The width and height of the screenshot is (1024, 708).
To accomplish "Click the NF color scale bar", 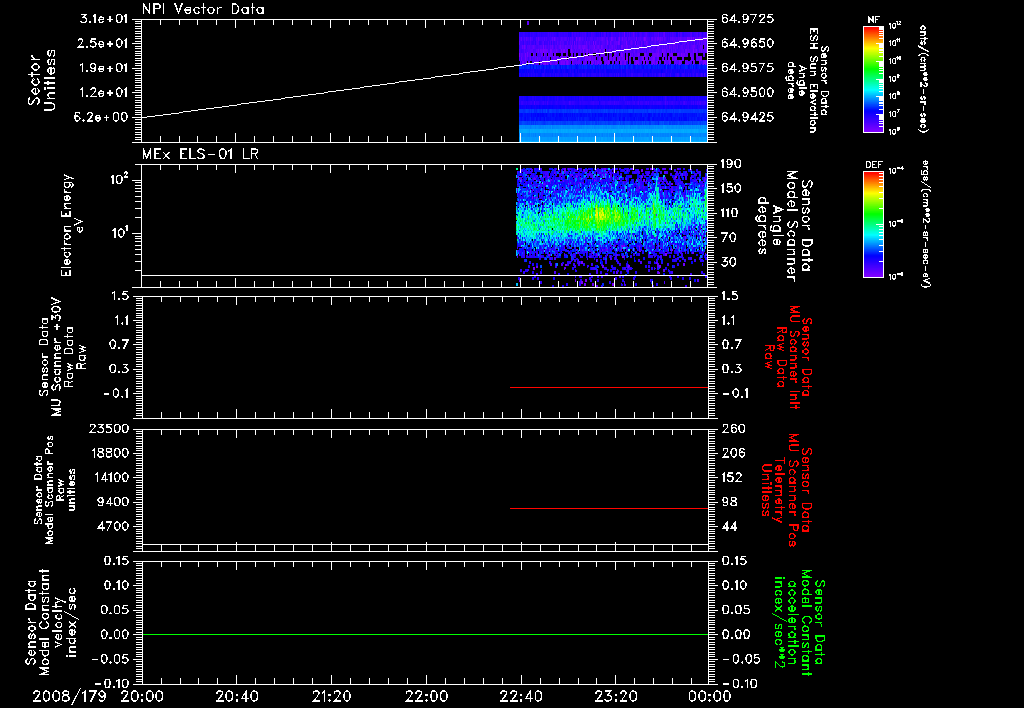I will click(x=874, y=78).
